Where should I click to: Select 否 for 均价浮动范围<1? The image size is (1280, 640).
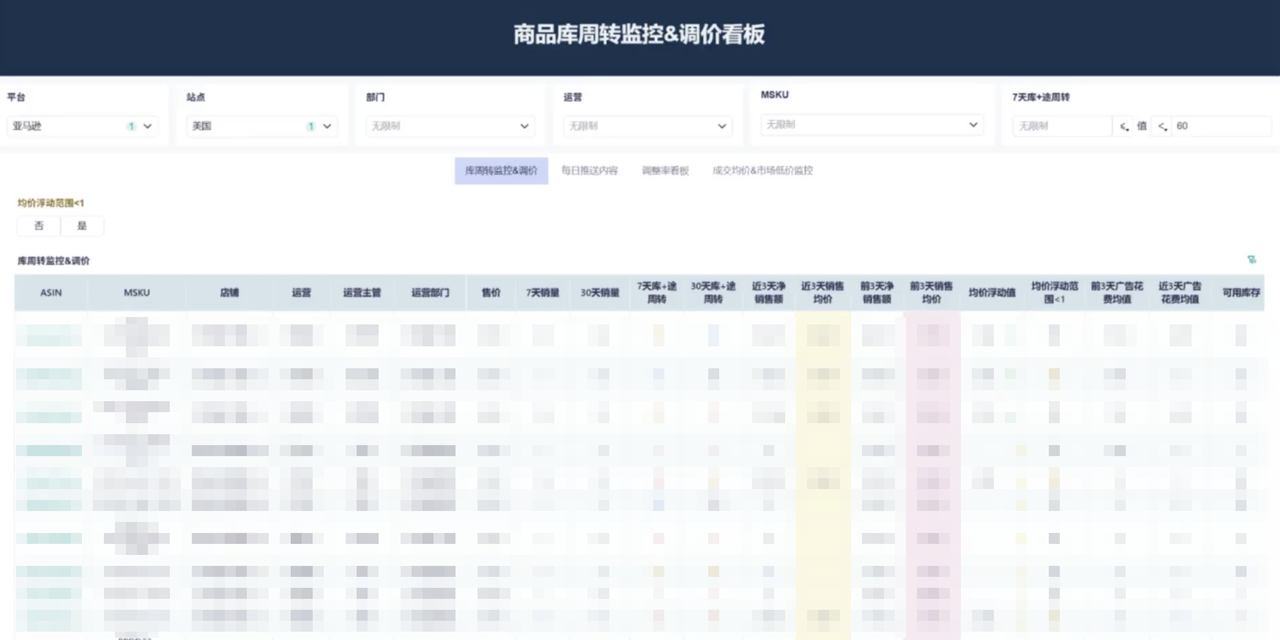pyautogui.click(x=39, y=226)
